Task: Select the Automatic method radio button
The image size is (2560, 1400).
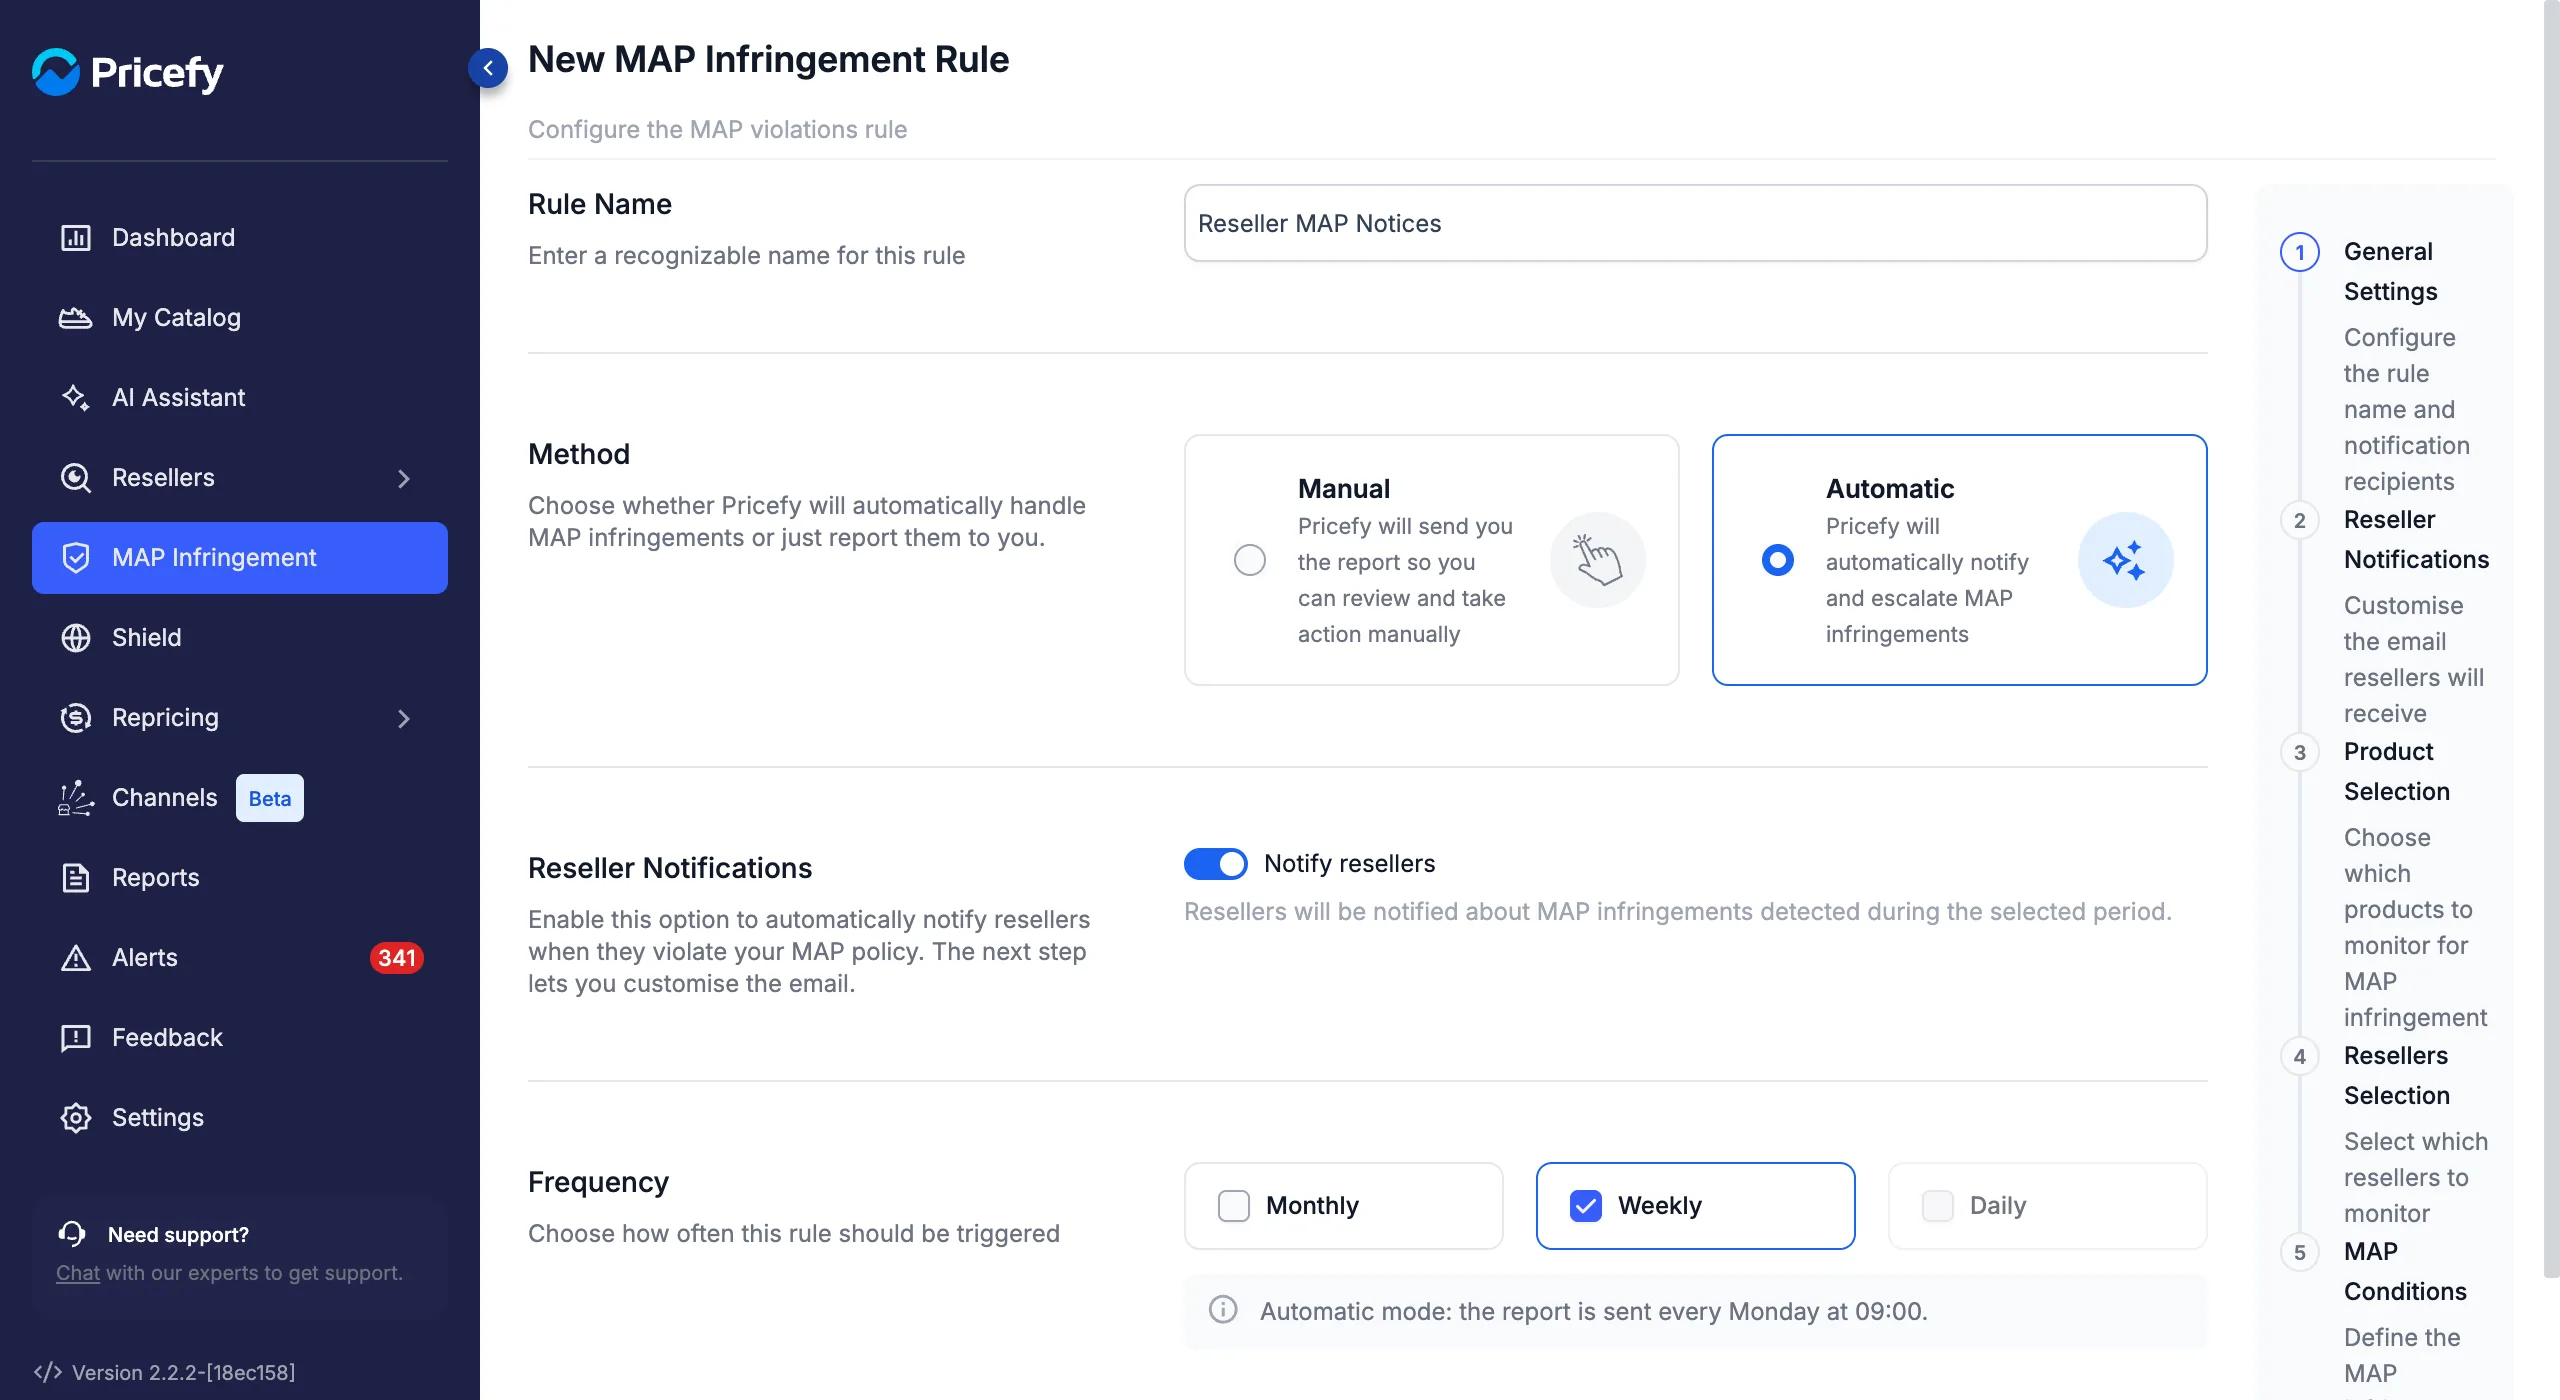Action: (x=1778, y=560)
